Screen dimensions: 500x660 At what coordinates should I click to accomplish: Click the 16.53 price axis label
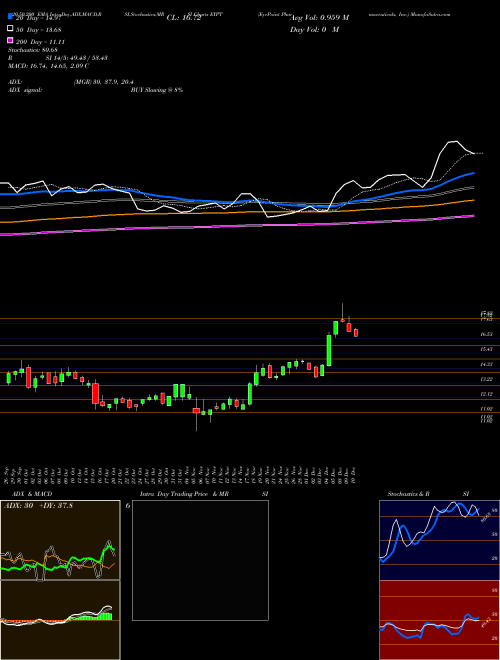487,334
